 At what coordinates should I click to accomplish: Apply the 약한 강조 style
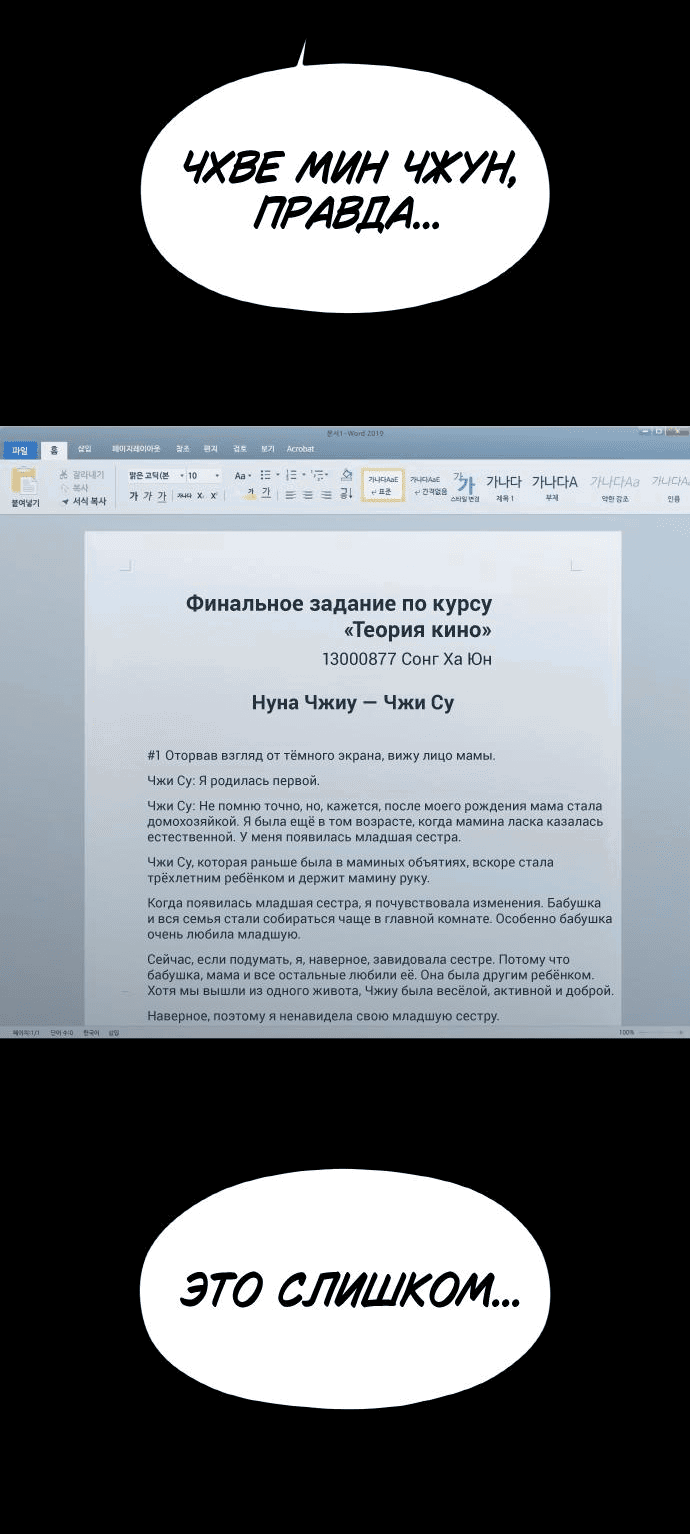click(x=615, y=487)
